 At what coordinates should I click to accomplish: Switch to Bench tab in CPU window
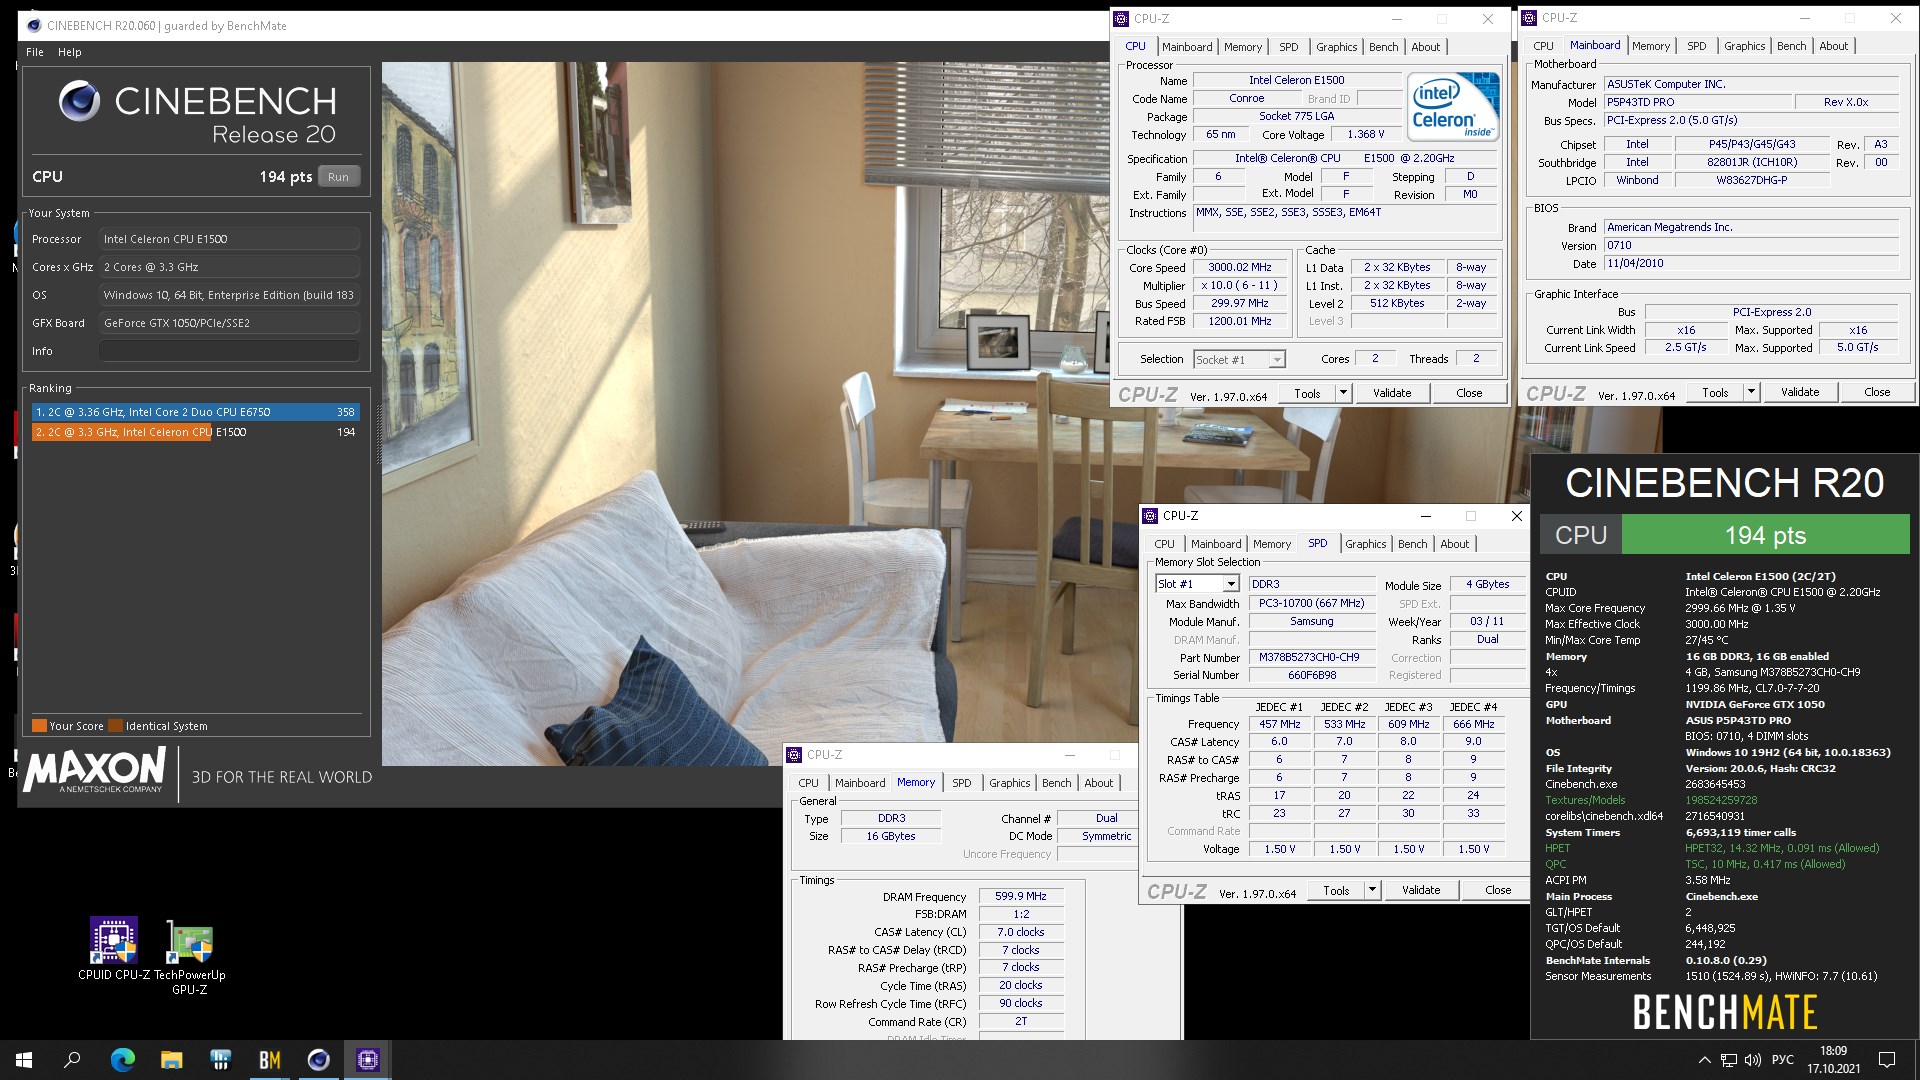pos(1384,47)
